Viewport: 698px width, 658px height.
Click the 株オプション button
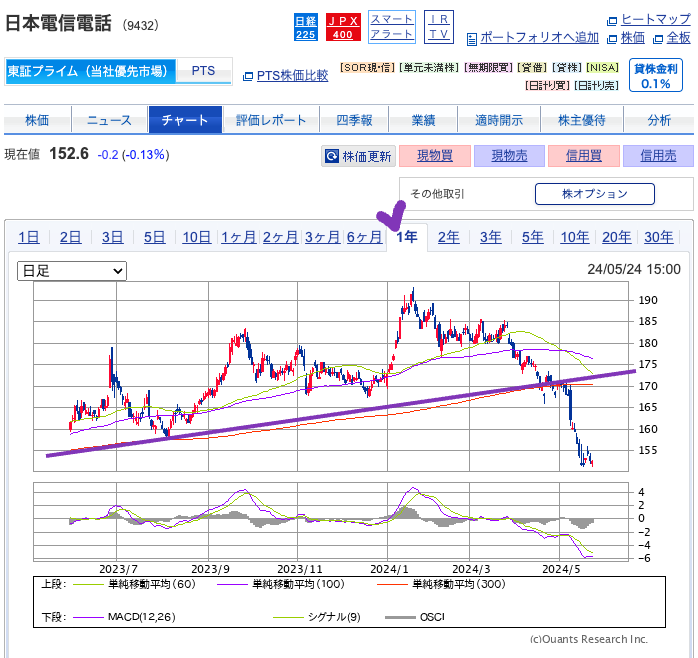pyautogui.click(x=595, y=194)
